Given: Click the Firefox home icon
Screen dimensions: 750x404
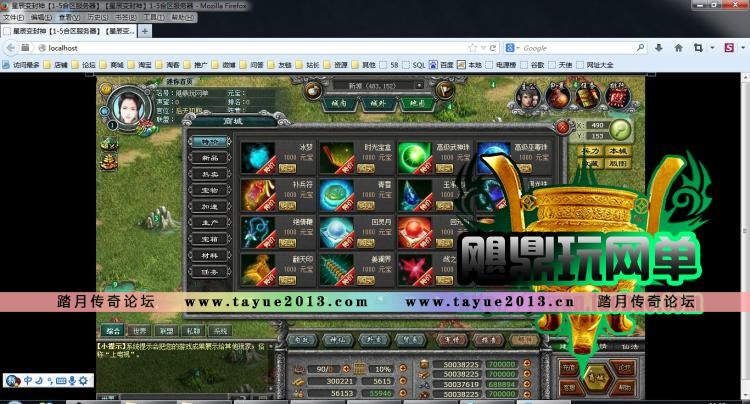Looking at the screenshot, I should 678,48.
